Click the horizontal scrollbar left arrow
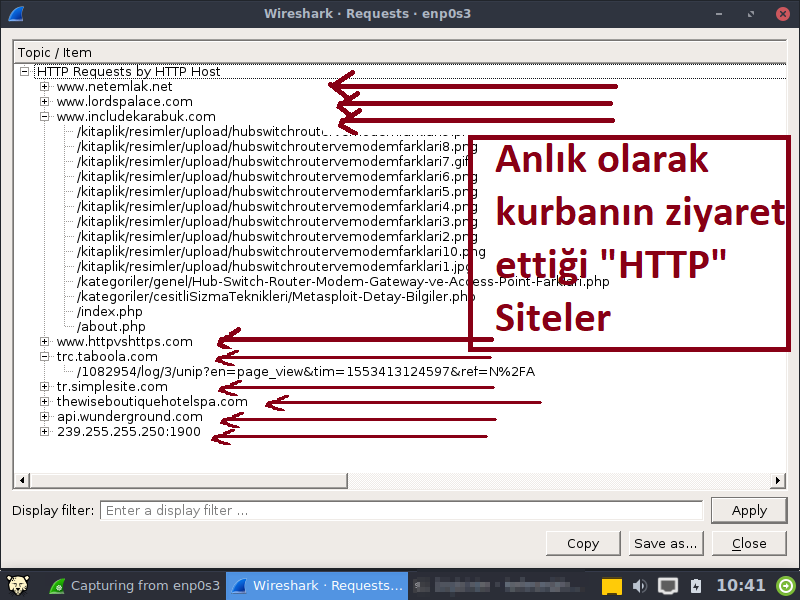The width and height of the screenshot is (800, 600). point(21,480)
